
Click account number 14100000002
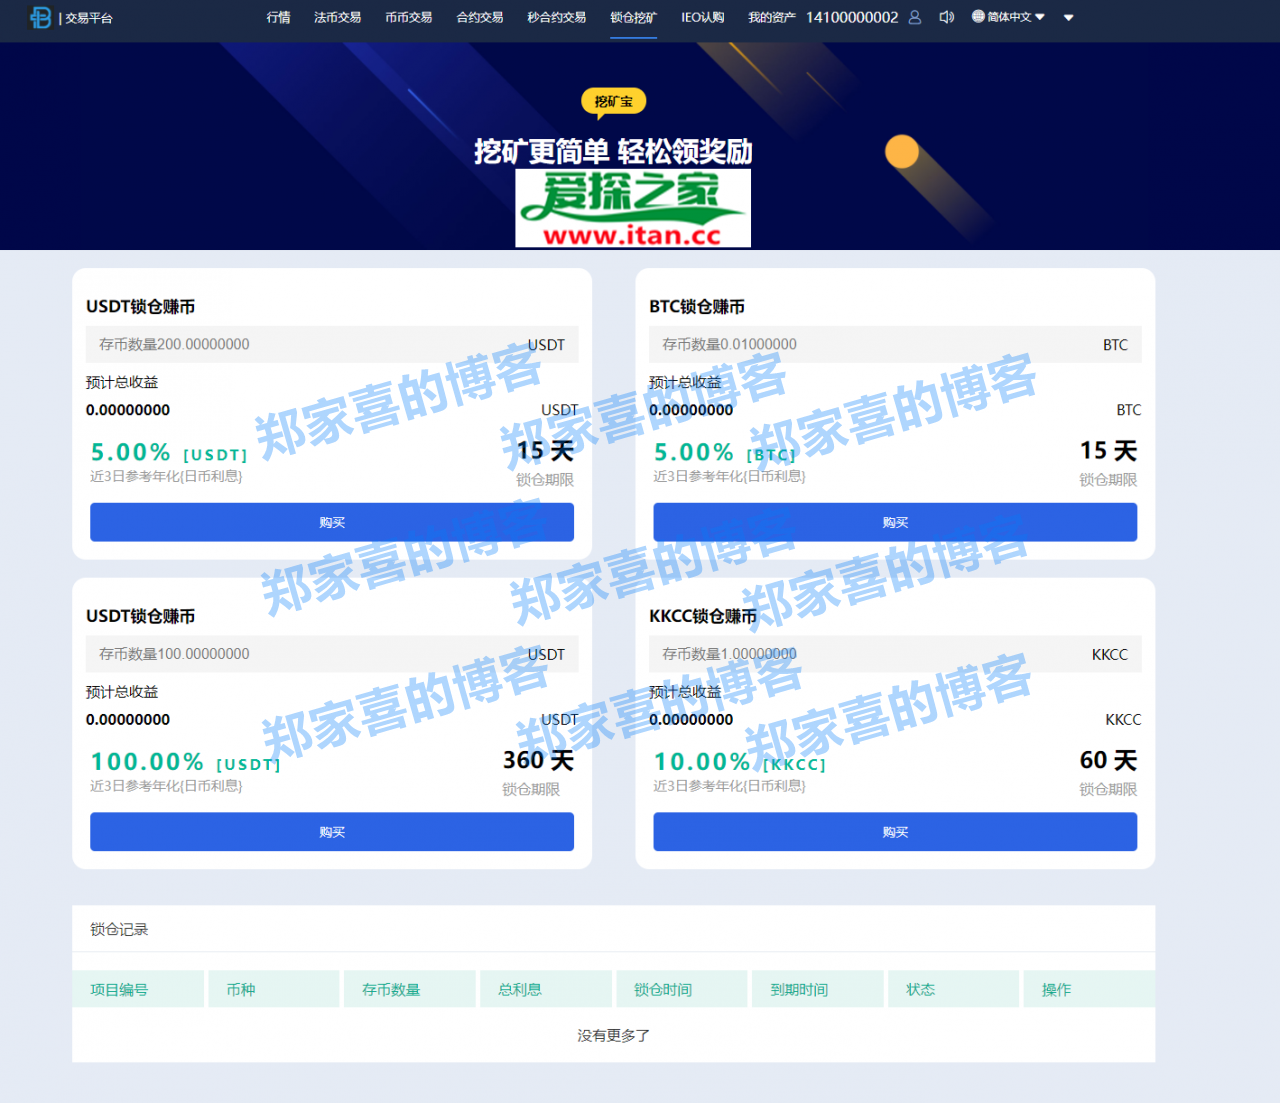852,17
